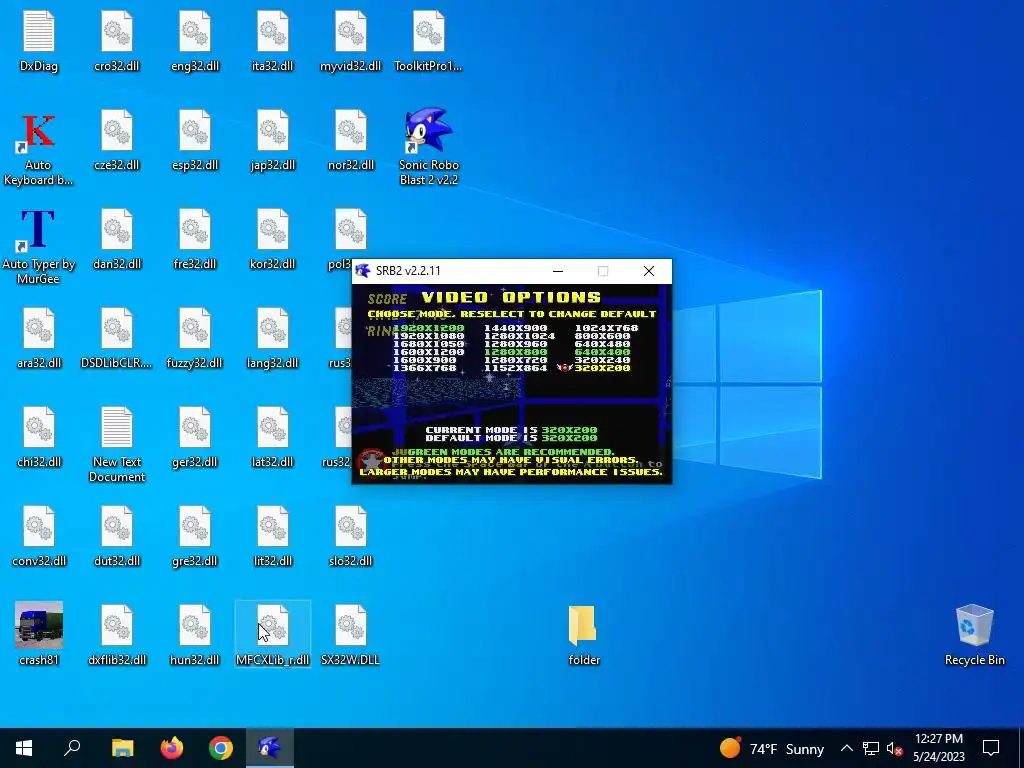The height and width of the screenshot is (768, 1024).
Task: Open the Auto Keyboard shortcut icon
Action: tap(39, 131)
